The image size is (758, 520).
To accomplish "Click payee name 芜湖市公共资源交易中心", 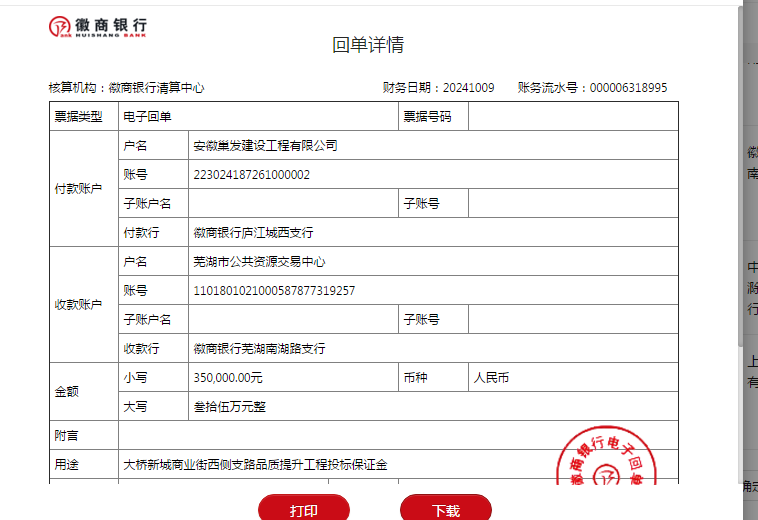I will point(259,262).
